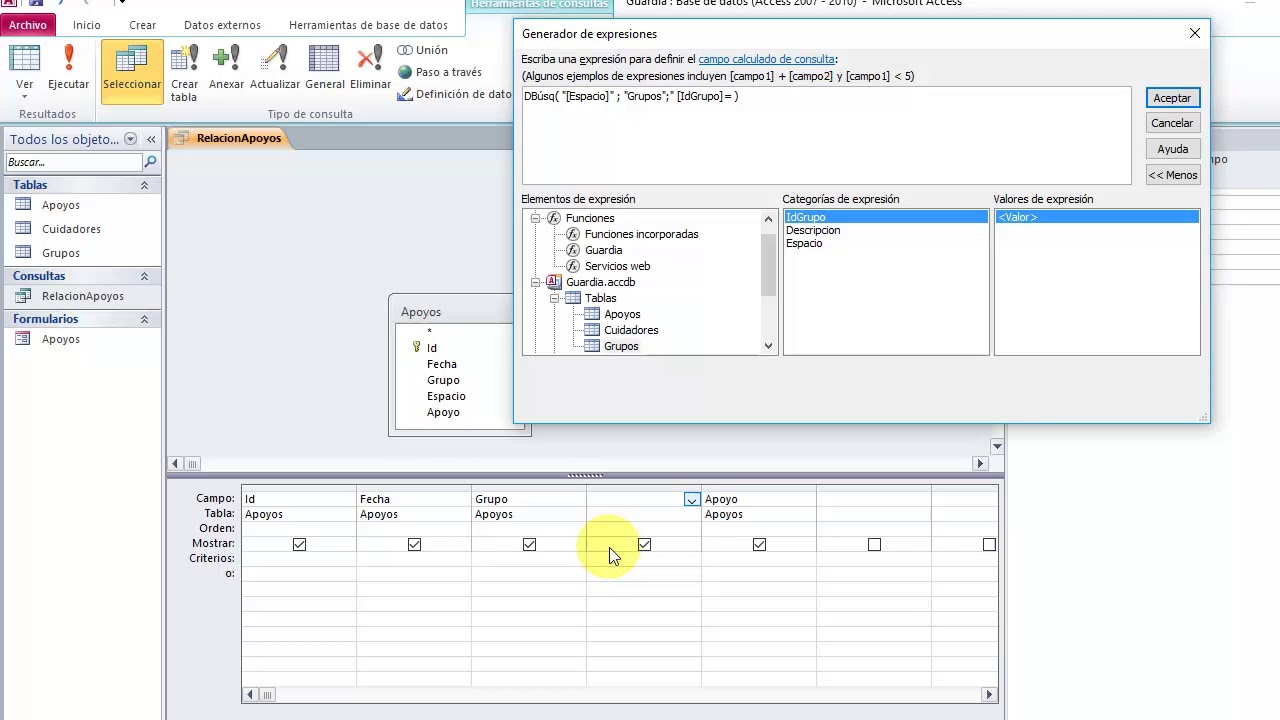Open the Archivo tab
The height and width of the screenshot is (720, 1280).
(28, 25)
